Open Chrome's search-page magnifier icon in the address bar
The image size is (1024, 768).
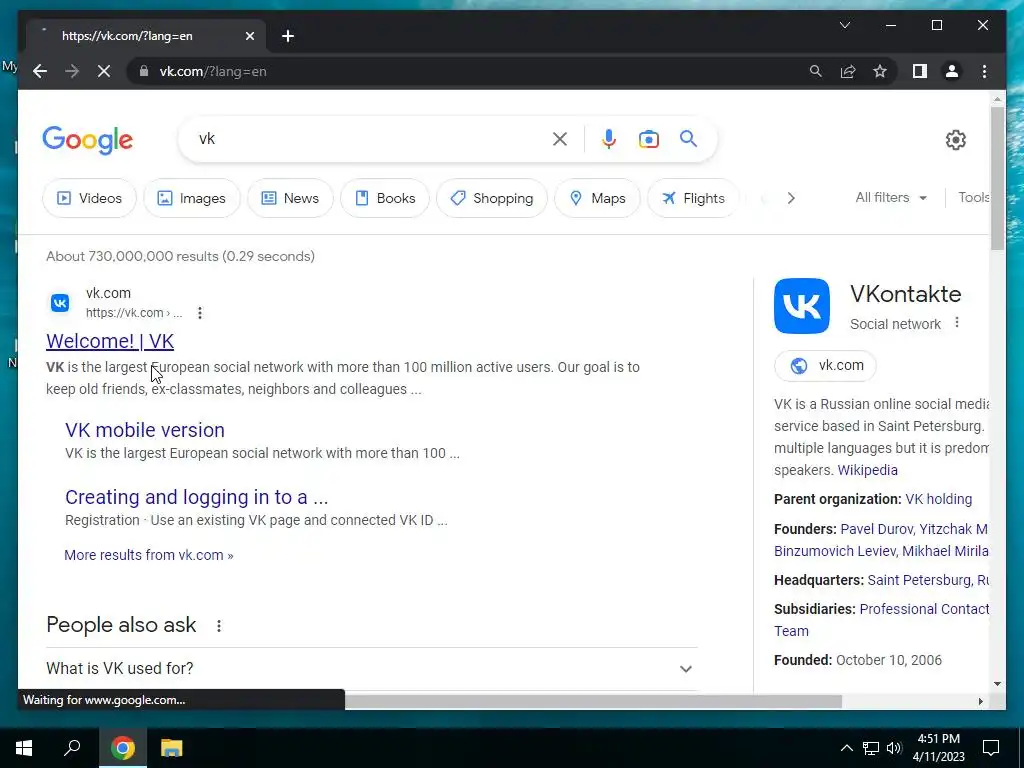tap(815, 71)
